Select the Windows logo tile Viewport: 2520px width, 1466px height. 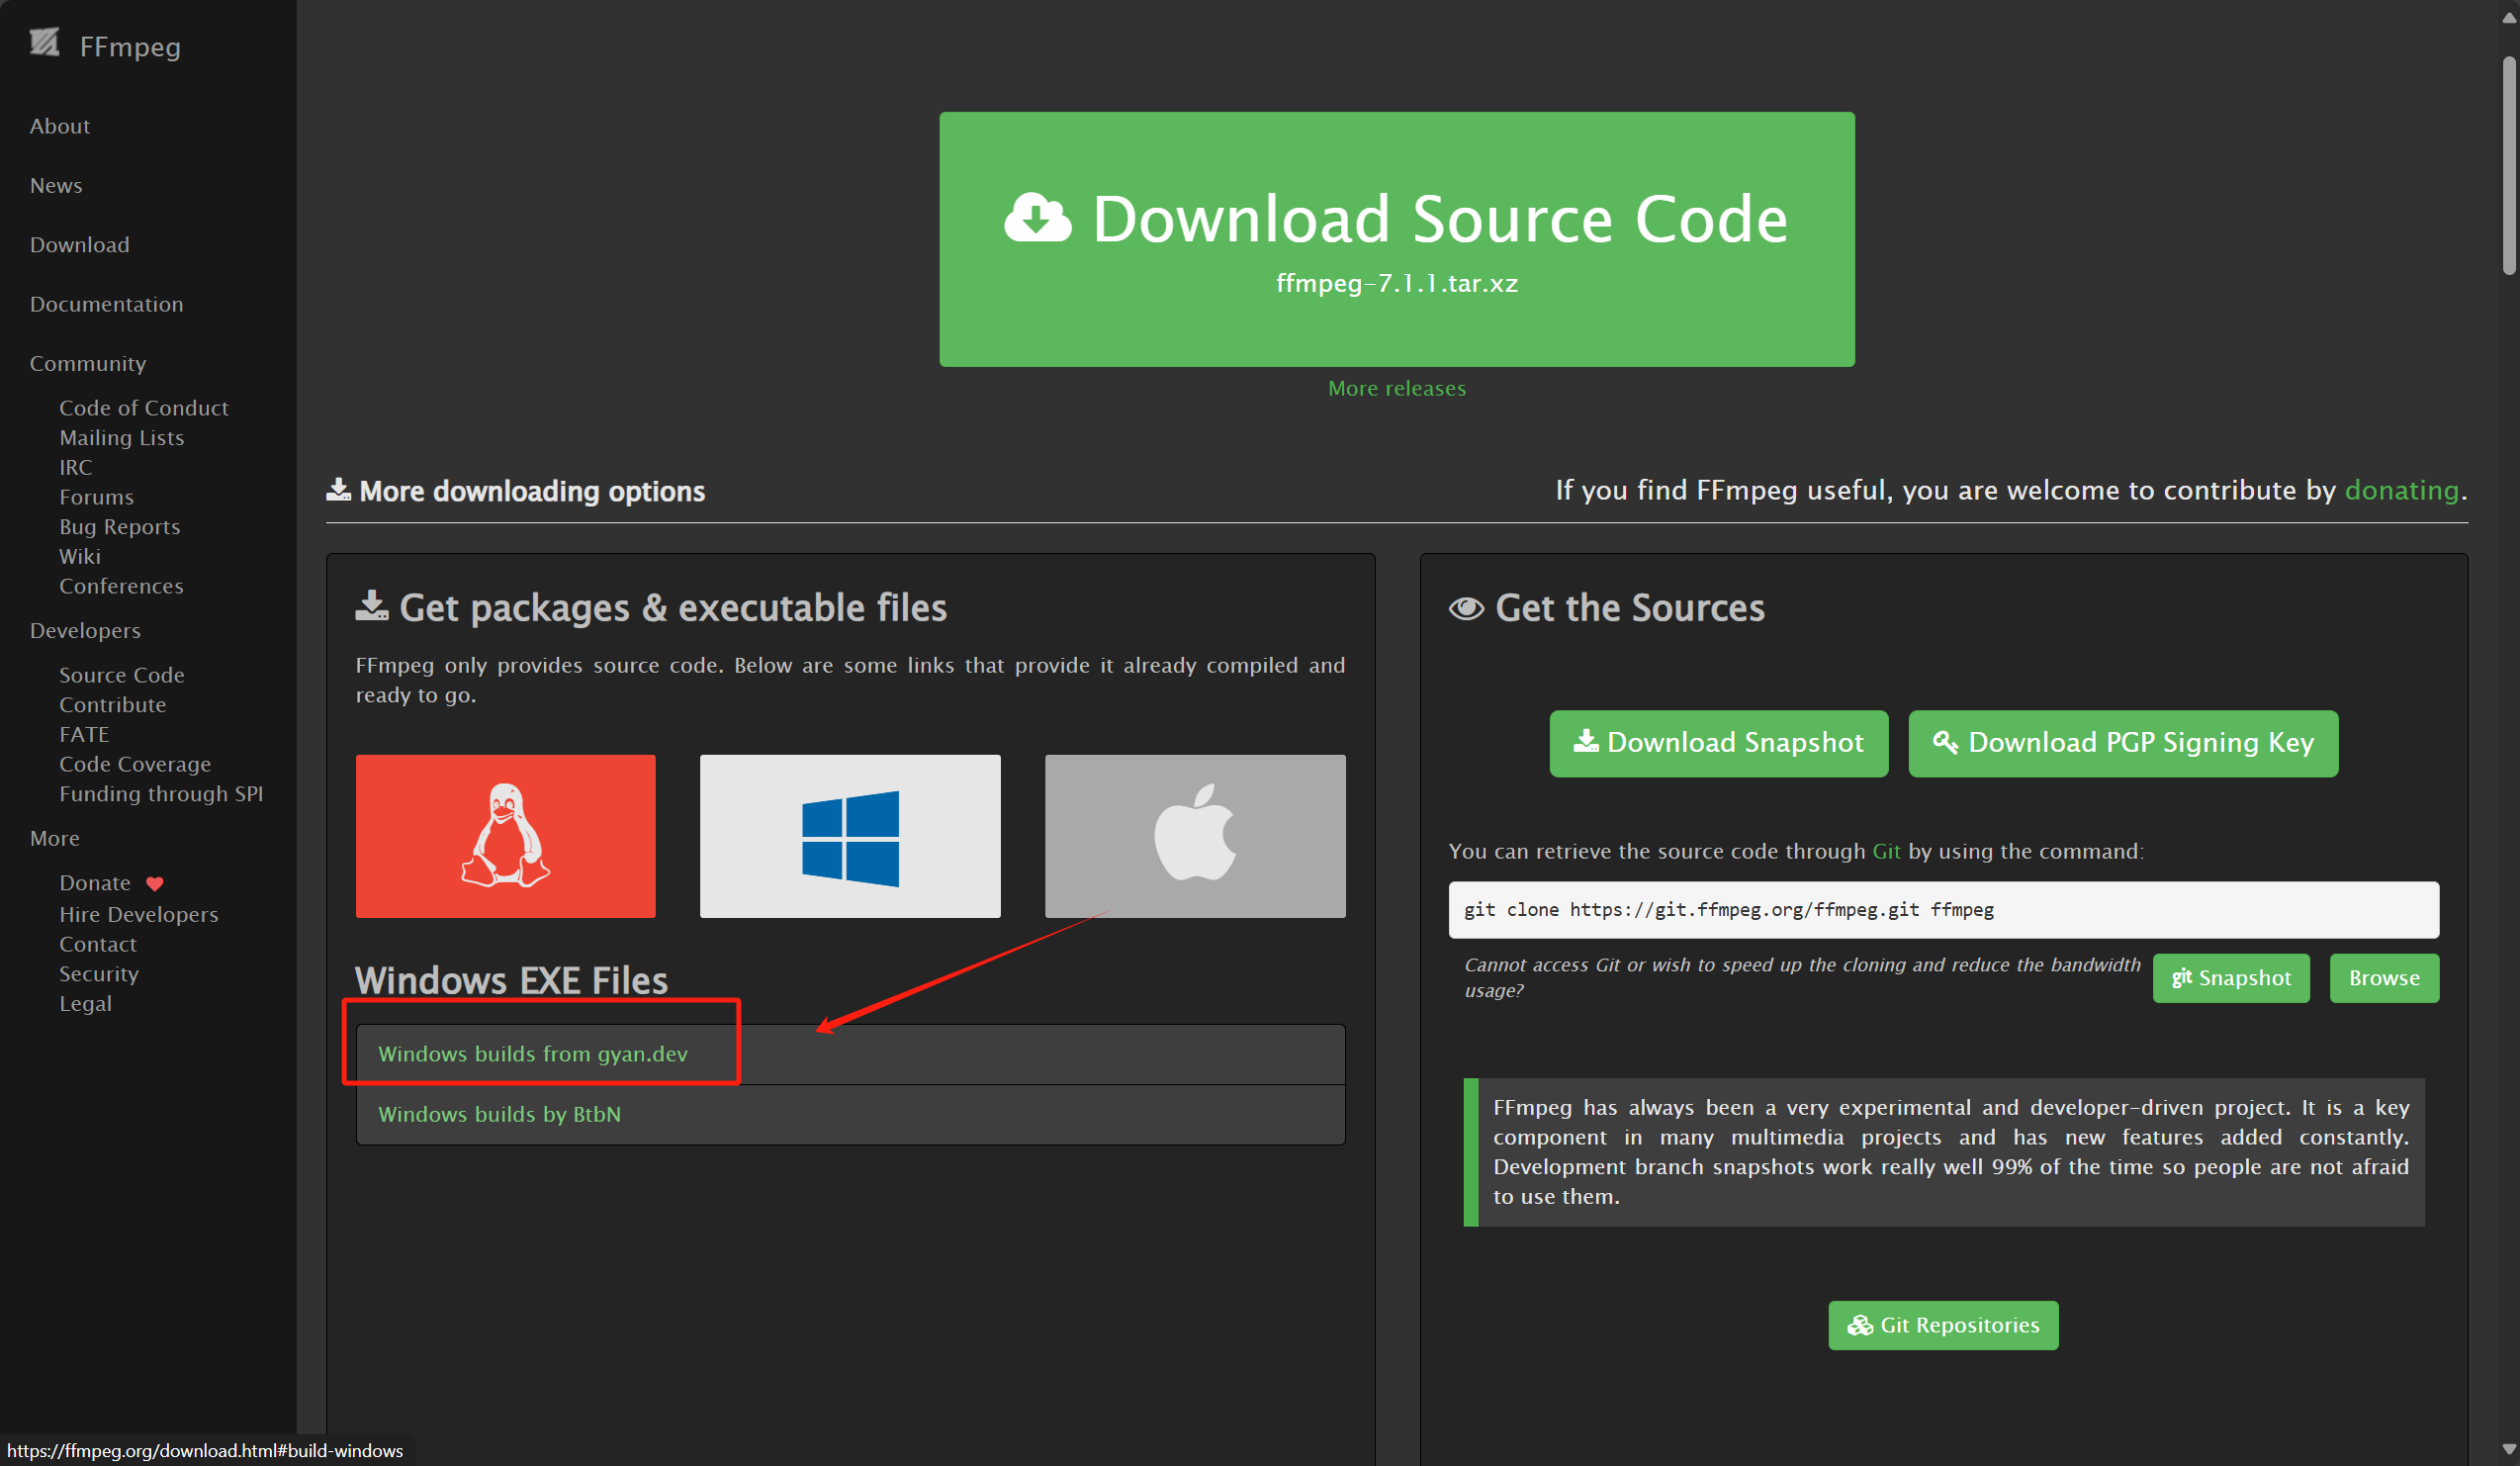tap(850, 835)
